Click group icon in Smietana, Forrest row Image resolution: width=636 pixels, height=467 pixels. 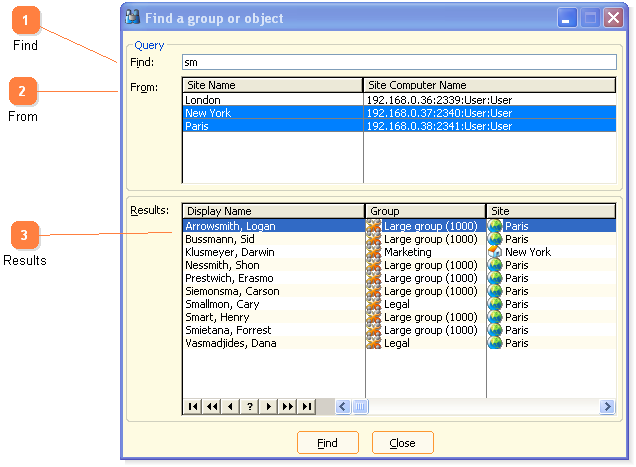pos(374,330)
